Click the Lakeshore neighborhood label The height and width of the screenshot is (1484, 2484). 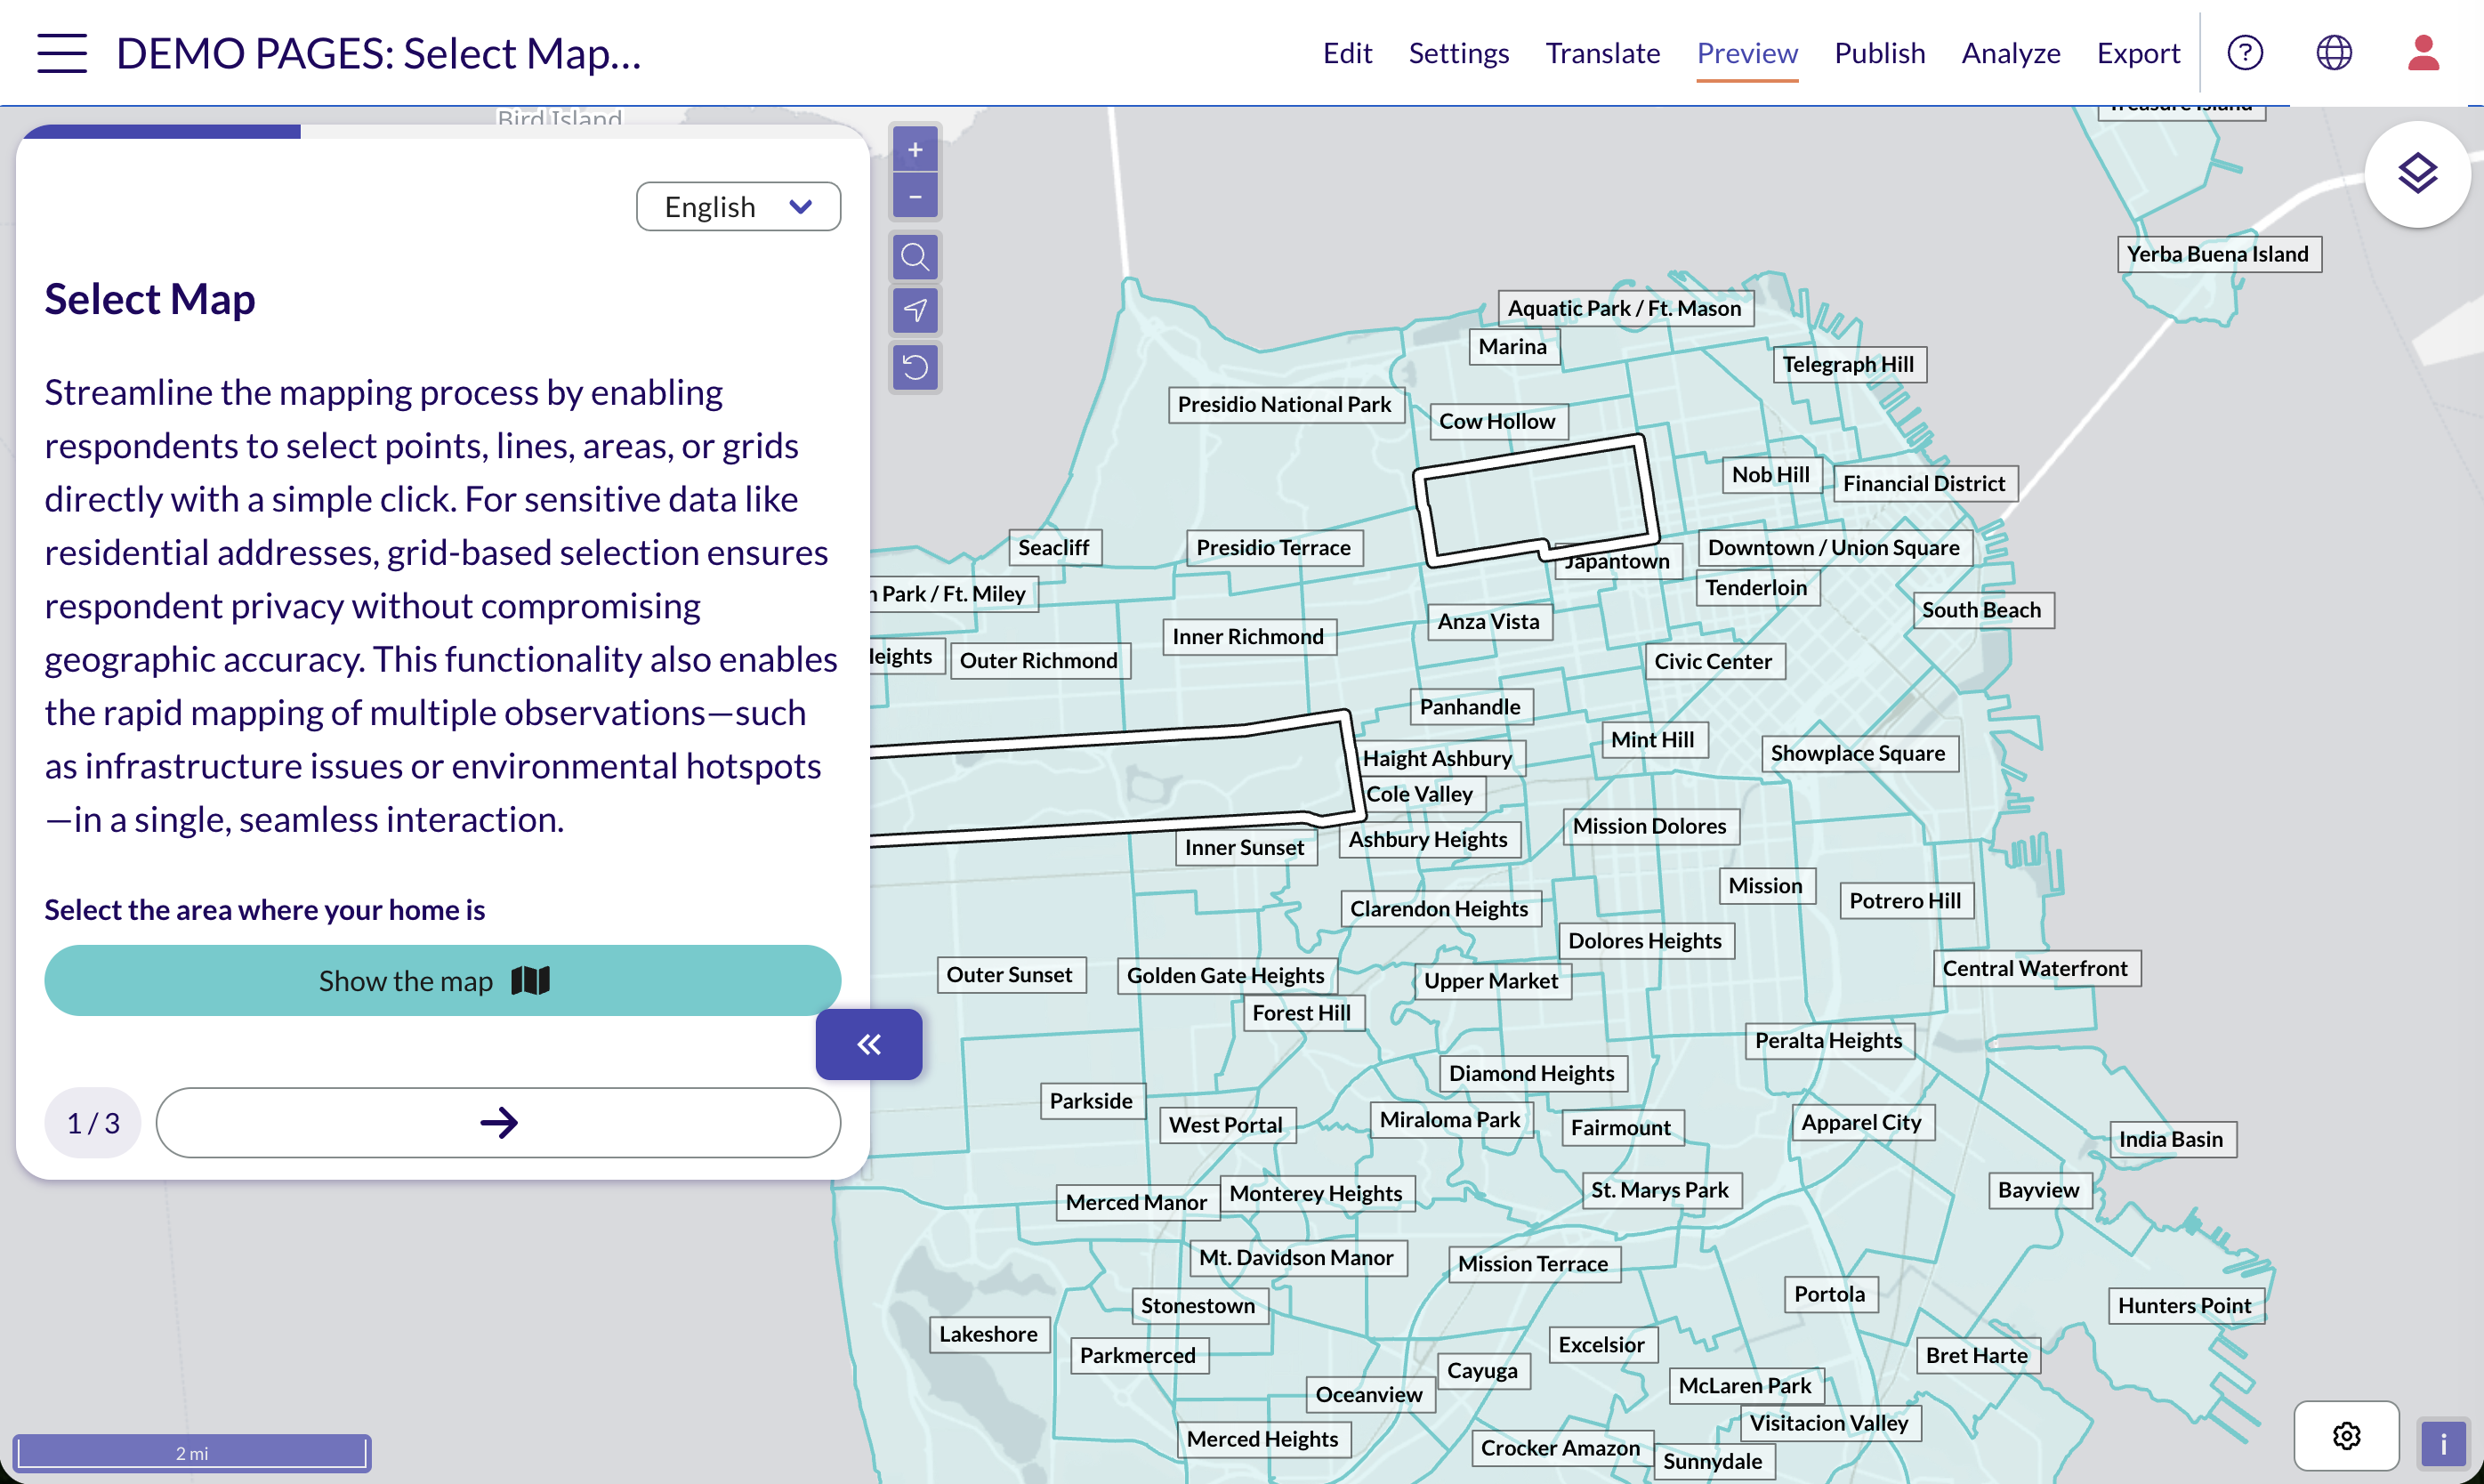(x=988, y=1334)
